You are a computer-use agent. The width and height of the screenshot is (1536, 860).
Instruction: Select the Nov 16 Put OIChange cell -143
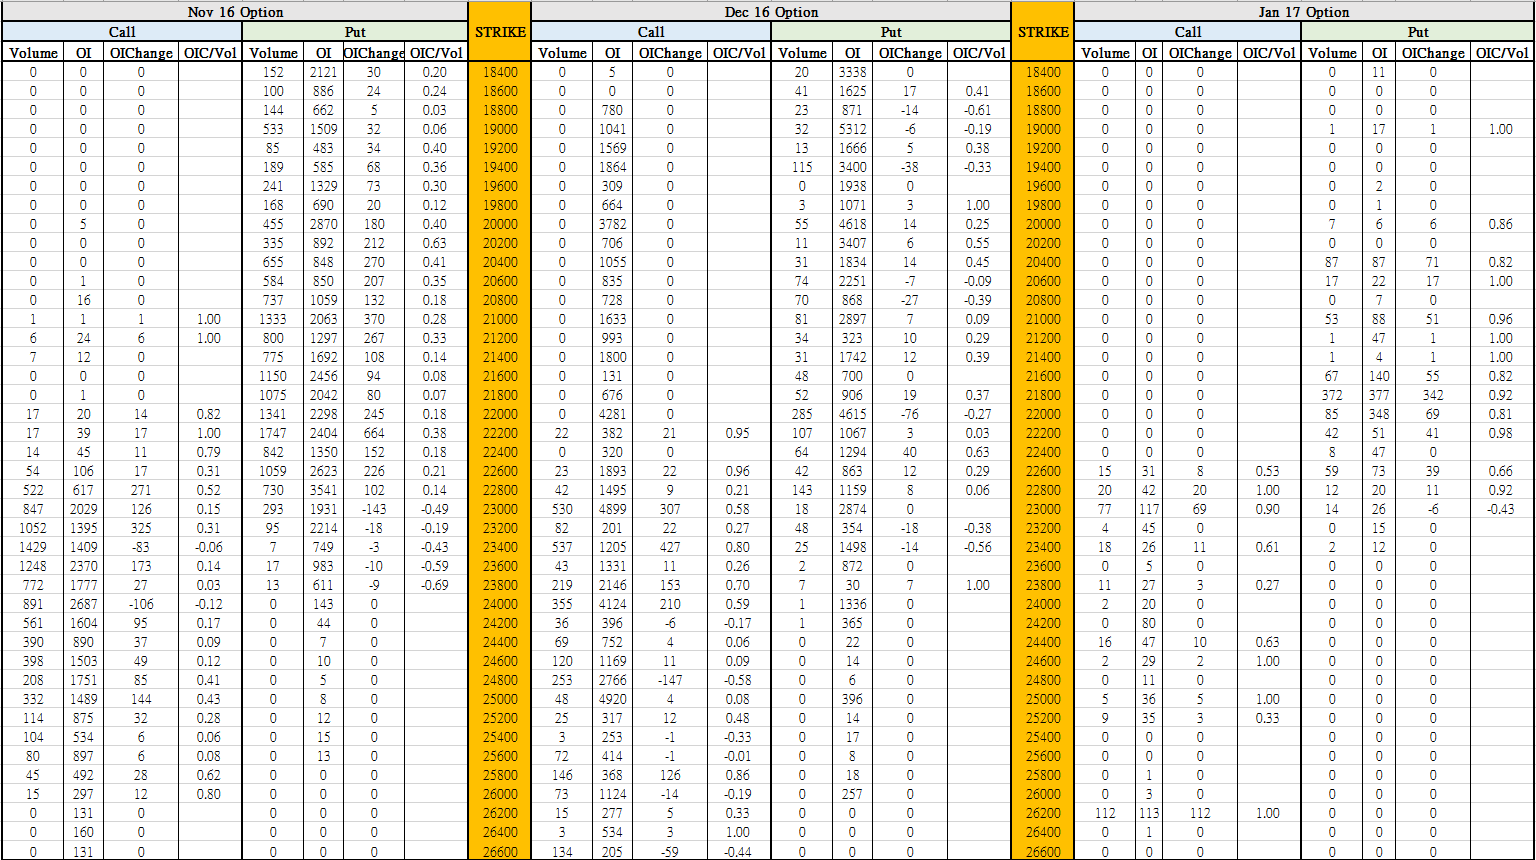coord(374,509)
